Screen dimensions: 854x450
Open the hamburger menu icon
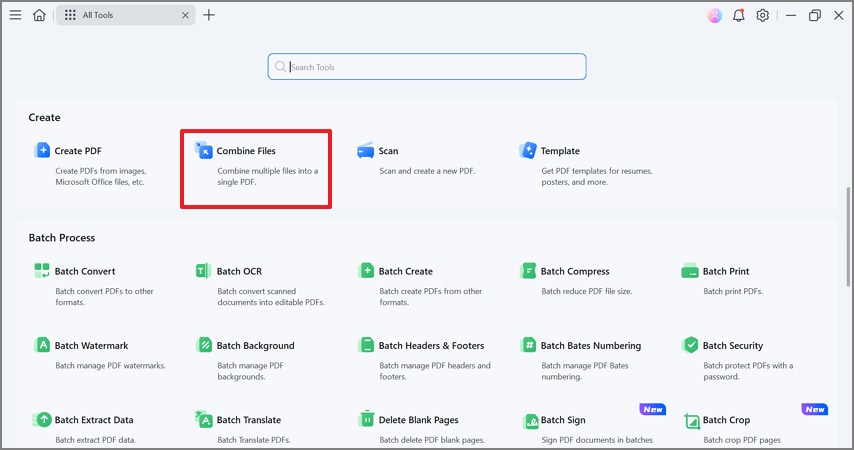point(15,15)
